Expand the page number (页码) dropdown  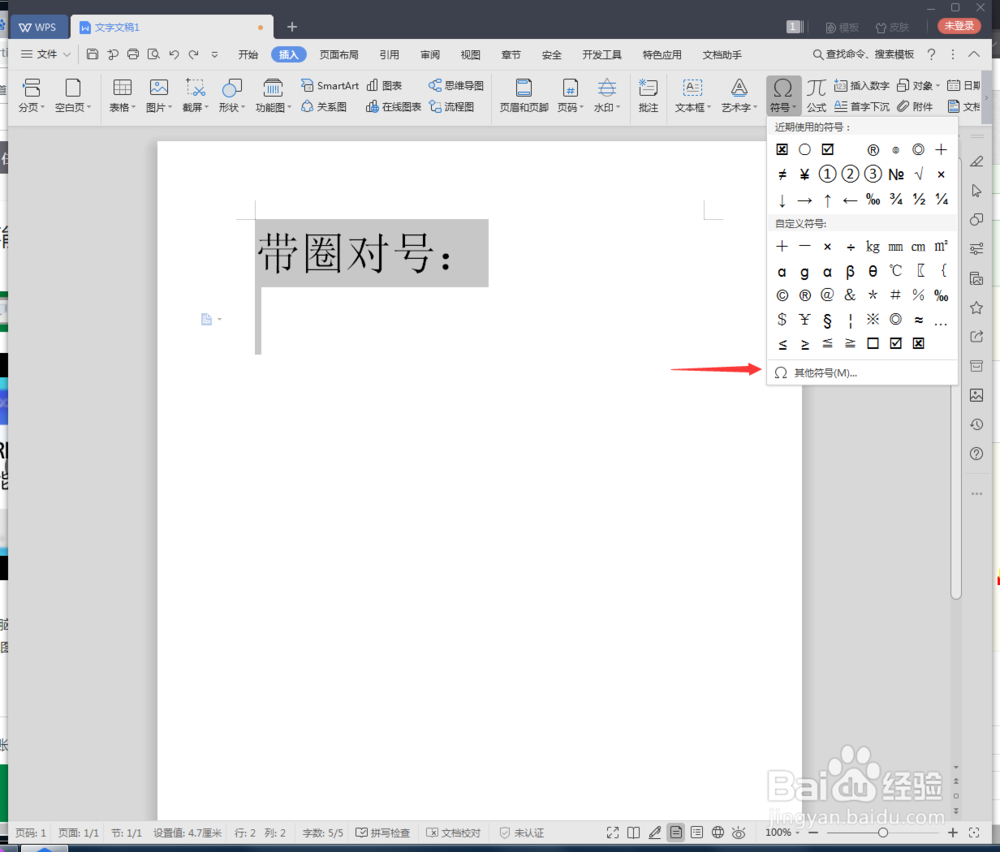tap(582, 107)
